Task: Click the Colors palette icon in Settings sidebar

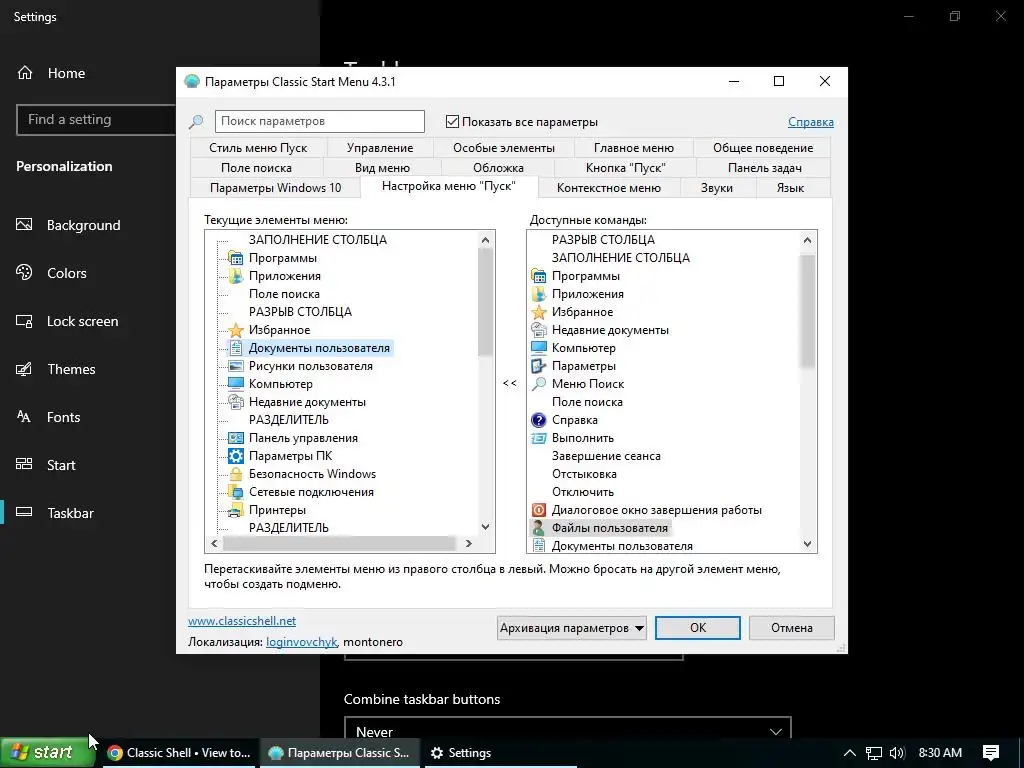Action: point(24,273)
